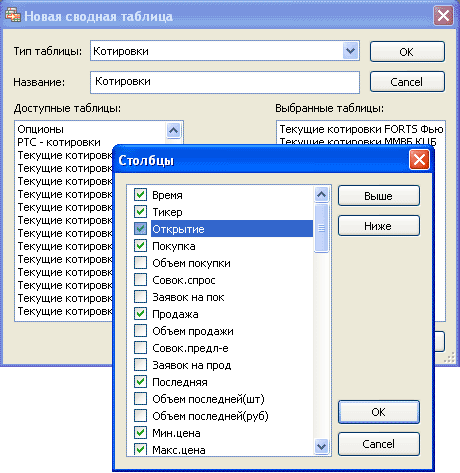460x473 pixels.
Task: Move column up with Выше button
Action: (x=379, y=196)
